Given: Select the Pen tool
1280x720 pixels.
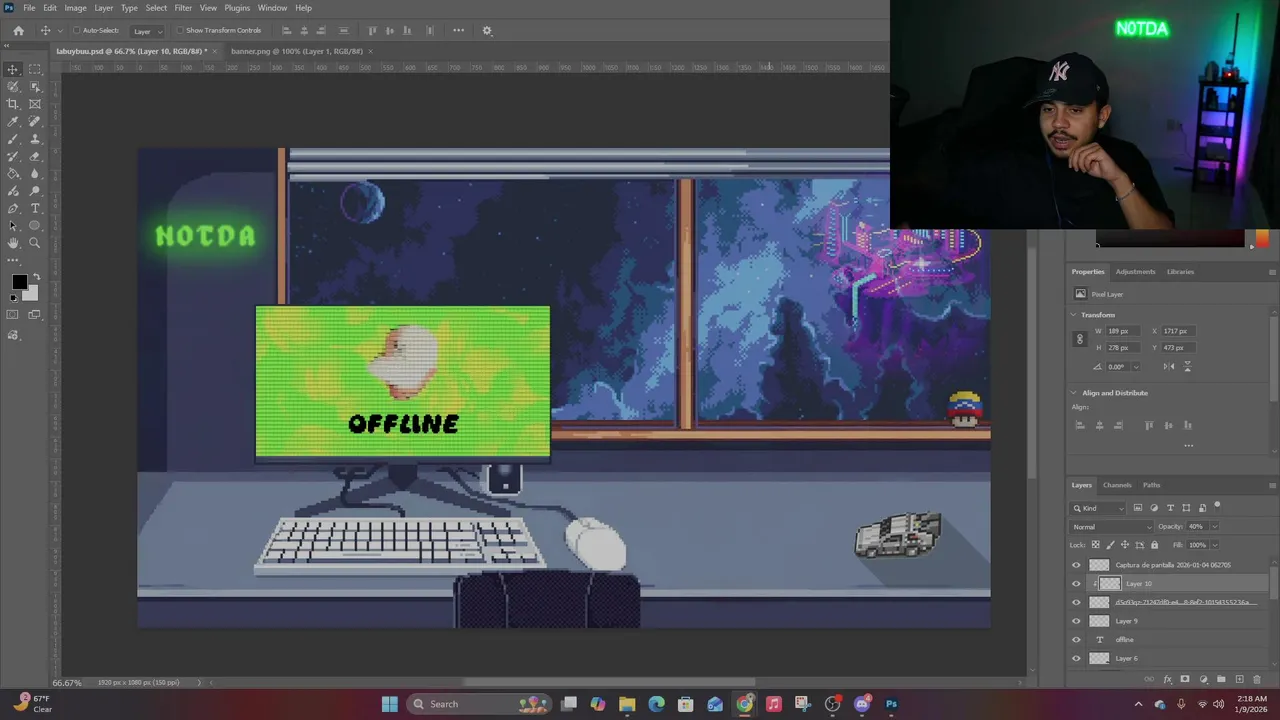Looking at the screenshot, I should pos(13,209).
